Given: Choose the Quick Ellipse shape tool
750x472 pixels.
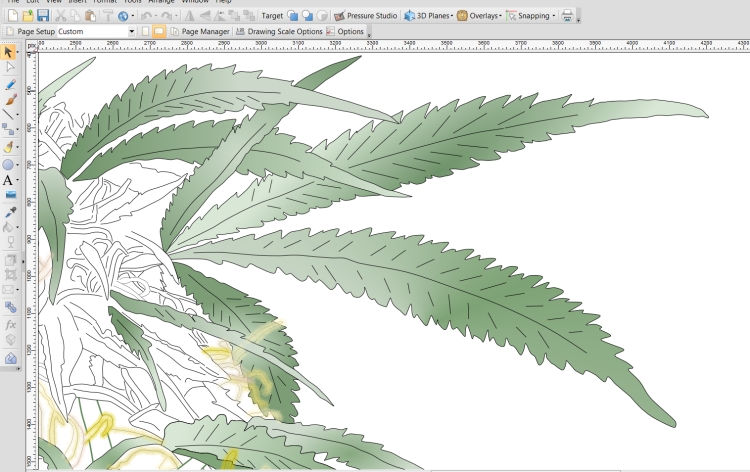Looking at the screenshot, I should click(x=9, y=164).
